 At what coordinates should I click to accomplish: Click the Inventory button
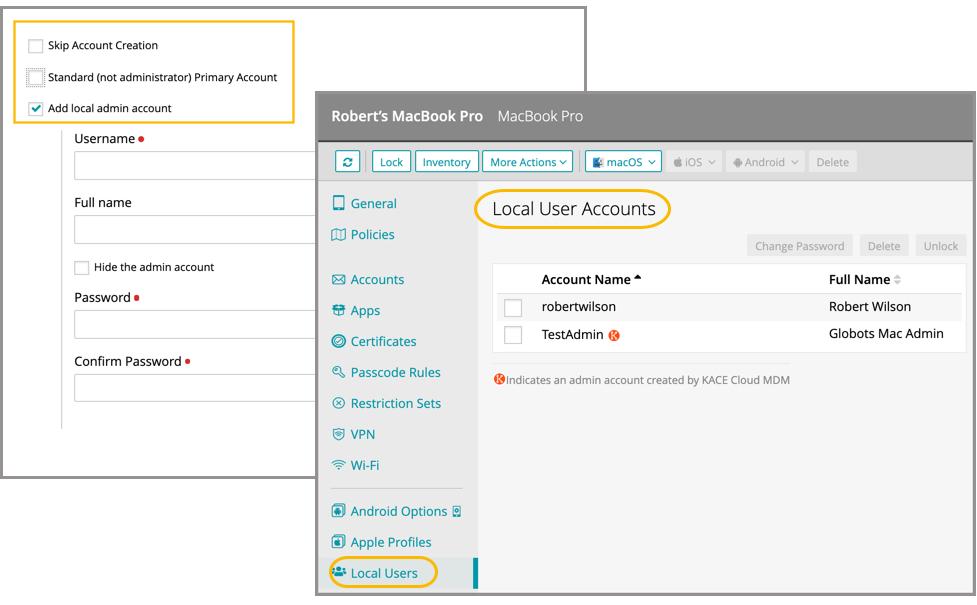pos(446,162)
